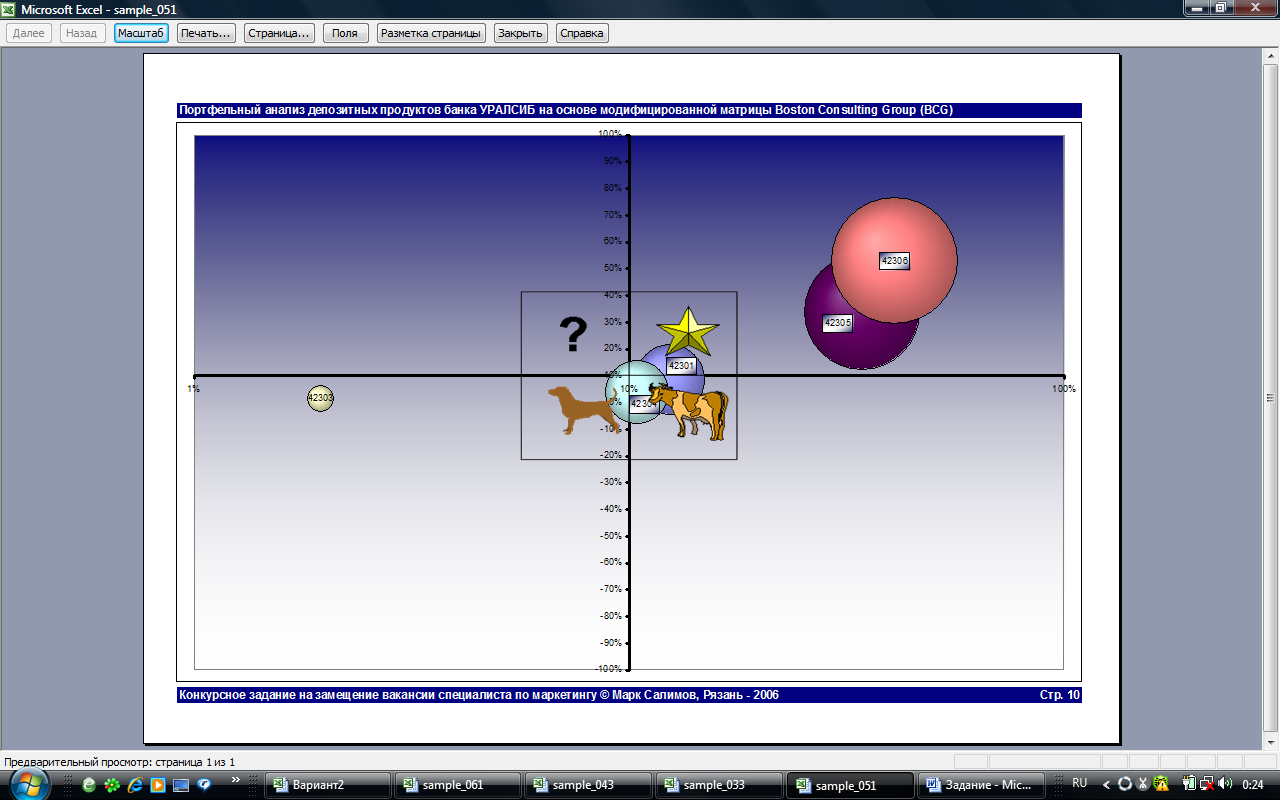
Task: Click the Стр. 10 page number
Action: point(1060,695)
